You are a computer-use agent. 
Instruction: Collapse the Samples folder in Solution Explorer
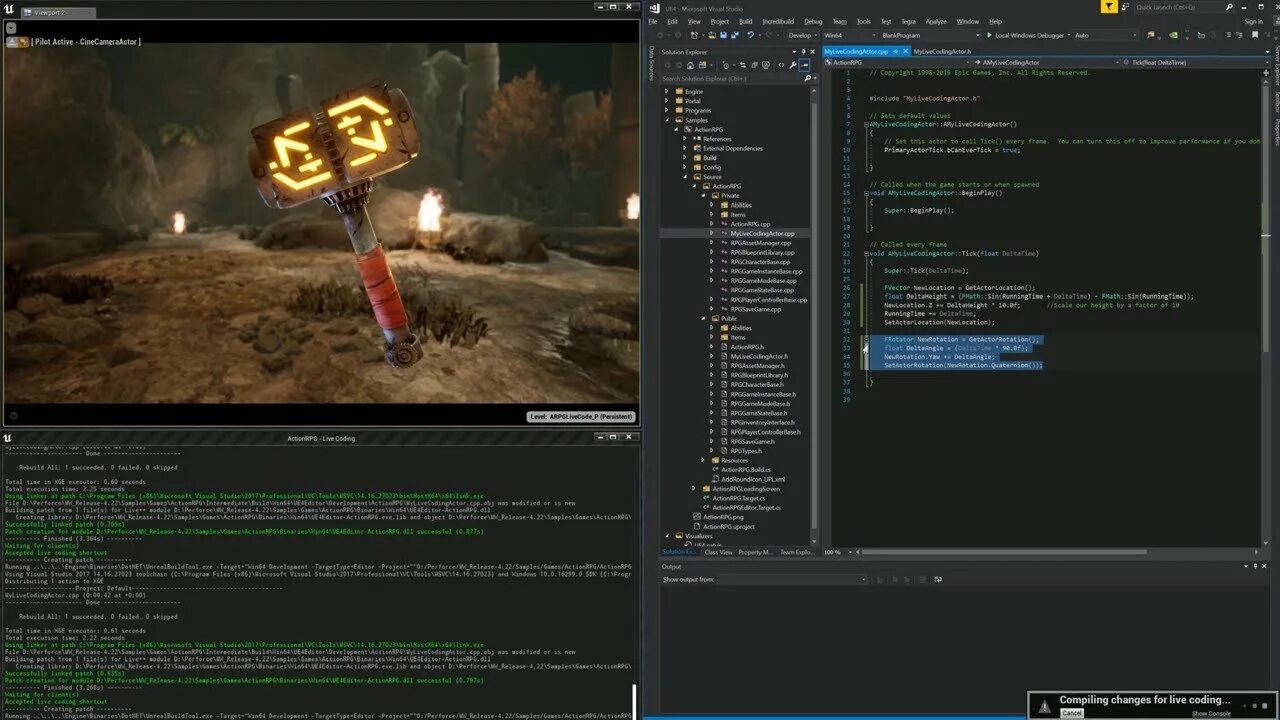666,120
